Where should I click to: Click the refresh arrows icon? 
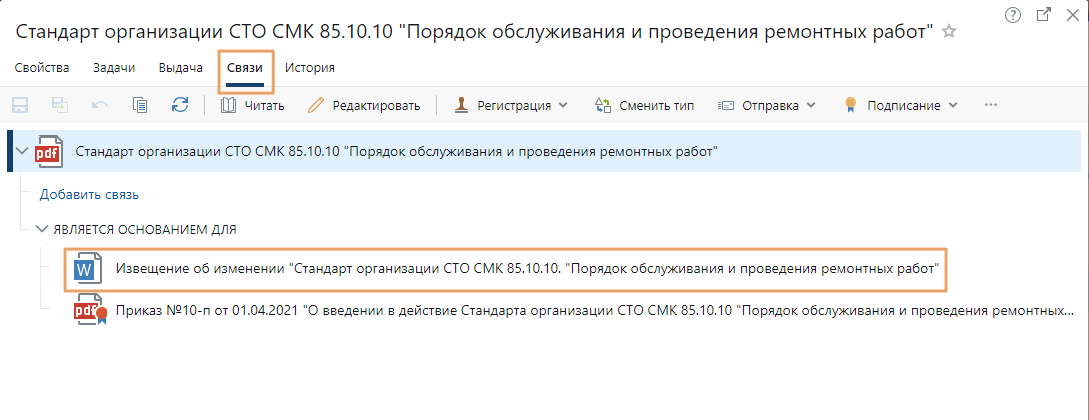180,105
